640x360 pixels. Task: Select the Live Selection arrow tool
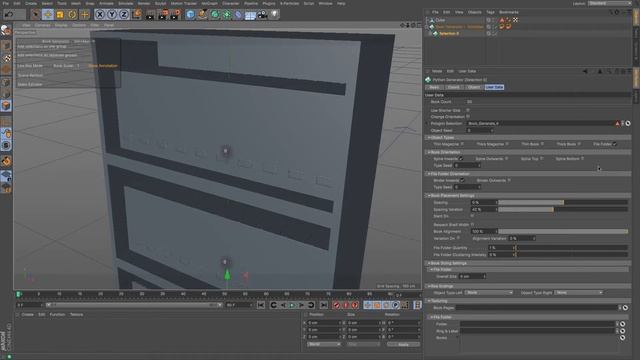click(36, 15)
